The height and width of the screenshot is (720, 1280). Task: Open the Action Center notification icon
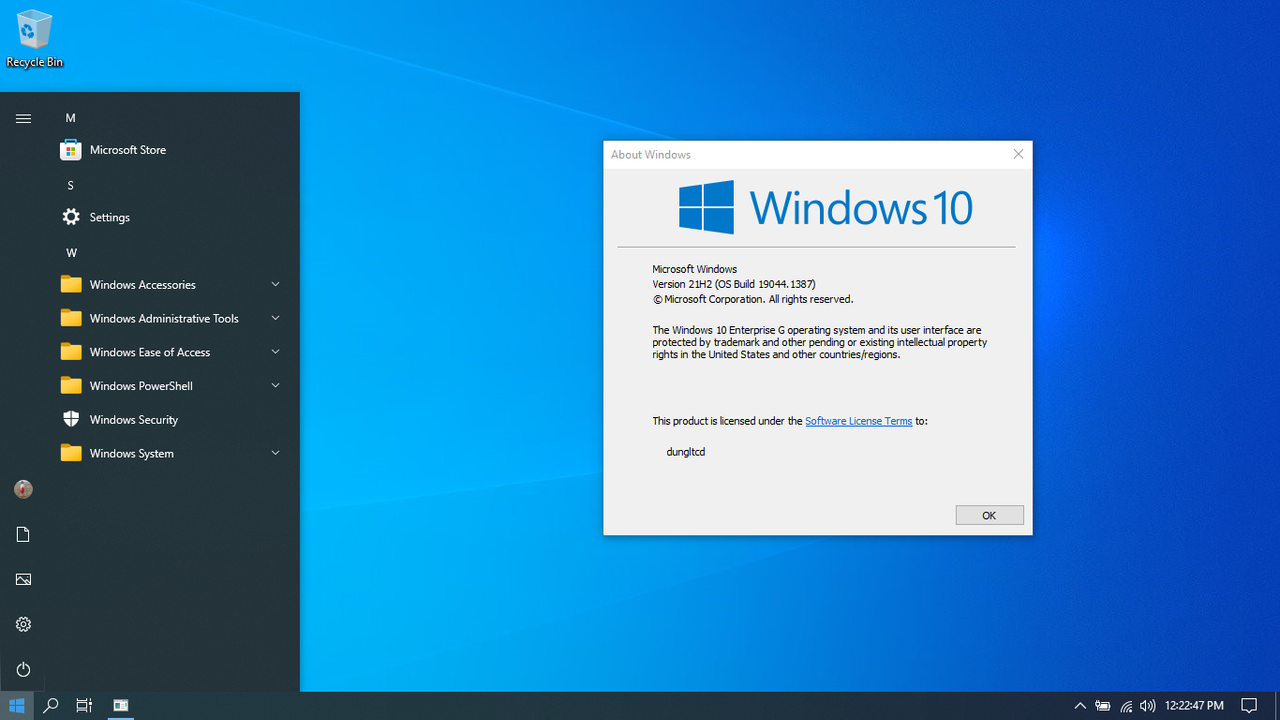(1249, 705)
